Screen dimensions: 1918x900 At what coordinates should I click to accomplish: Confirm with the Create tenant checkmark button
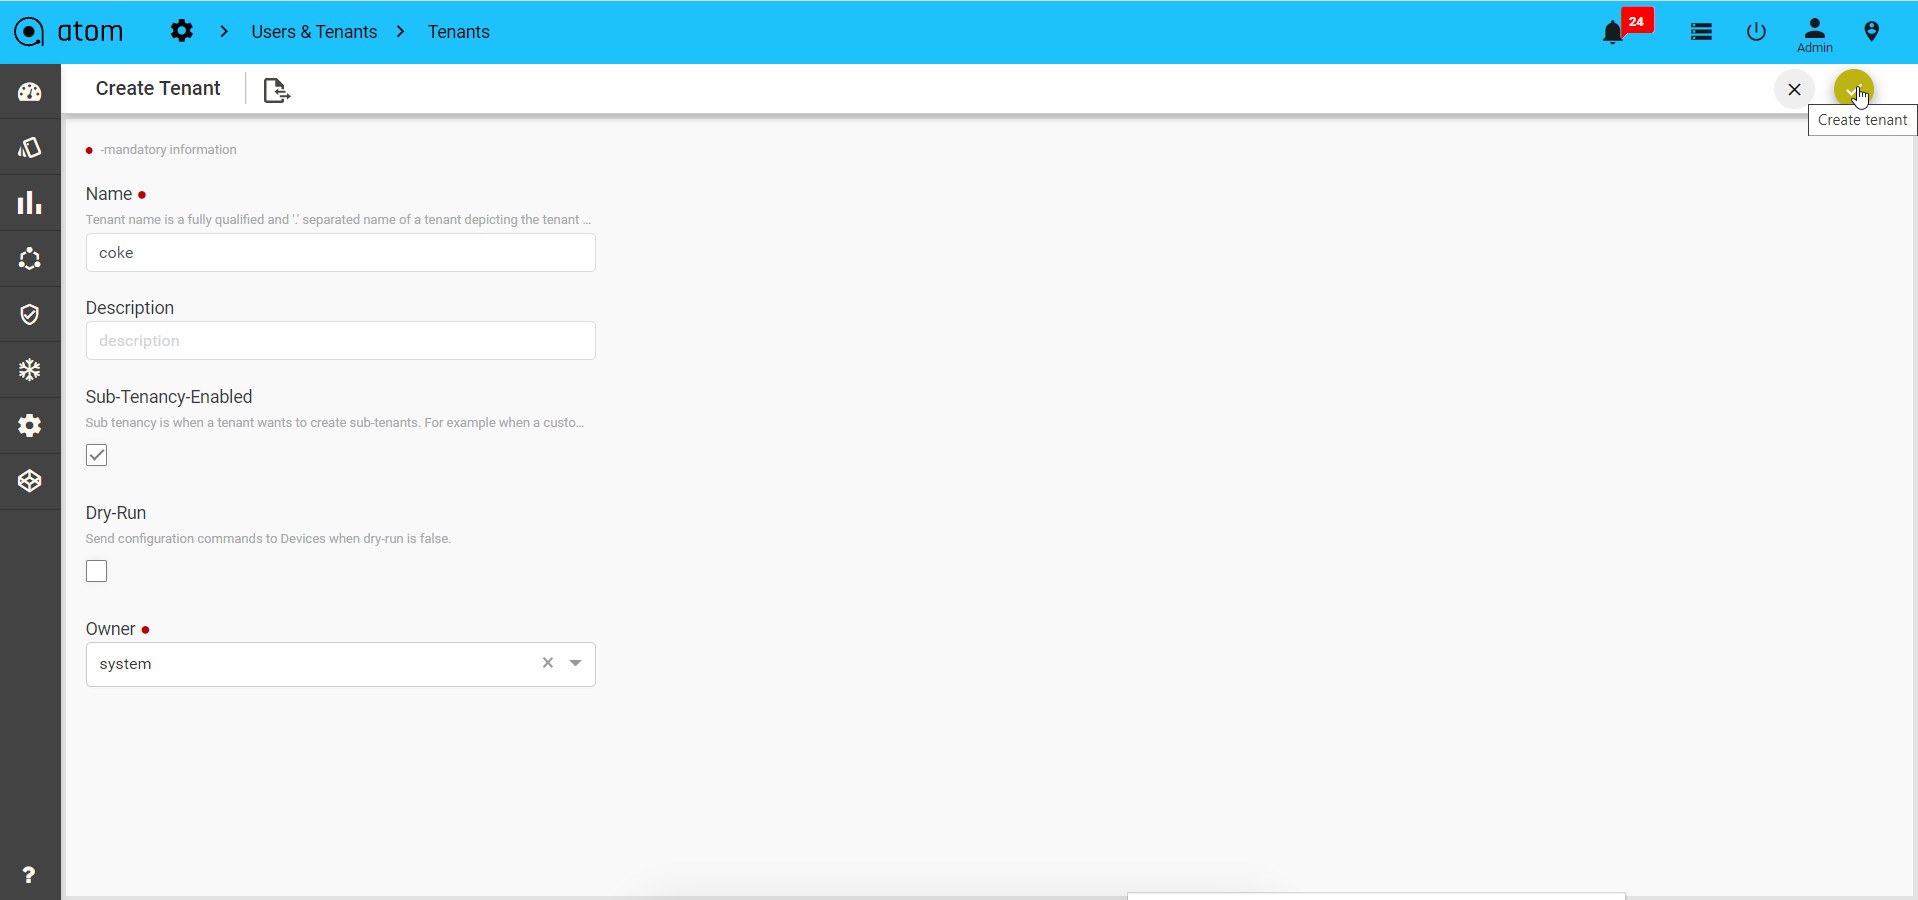pyautogui.click(x=1853, y=89)
